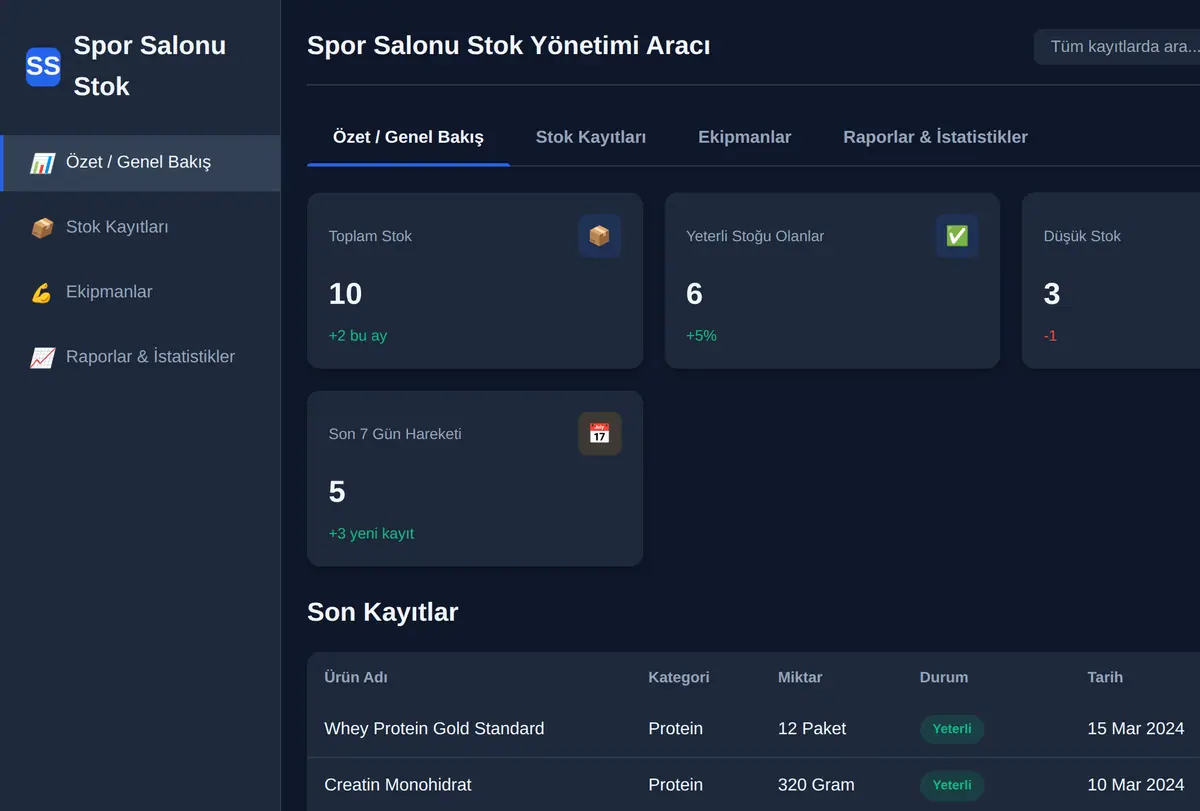The width and height of the screenshot is (1200, 811).
Task: Click the +3 yeni kayıt text
Action: [371, 534]
